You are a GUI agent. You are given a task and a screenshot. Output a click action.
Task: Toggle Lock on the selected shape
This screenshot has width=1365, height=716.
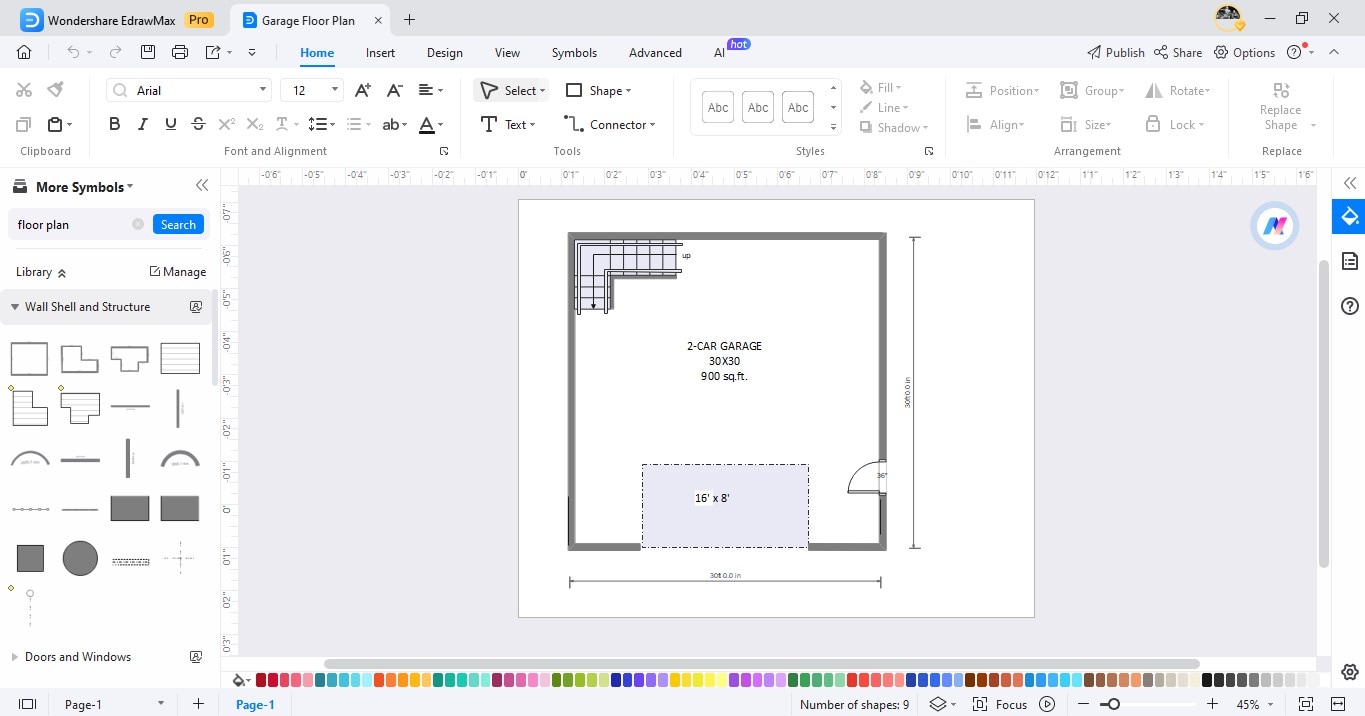(x=1174, y=125)
